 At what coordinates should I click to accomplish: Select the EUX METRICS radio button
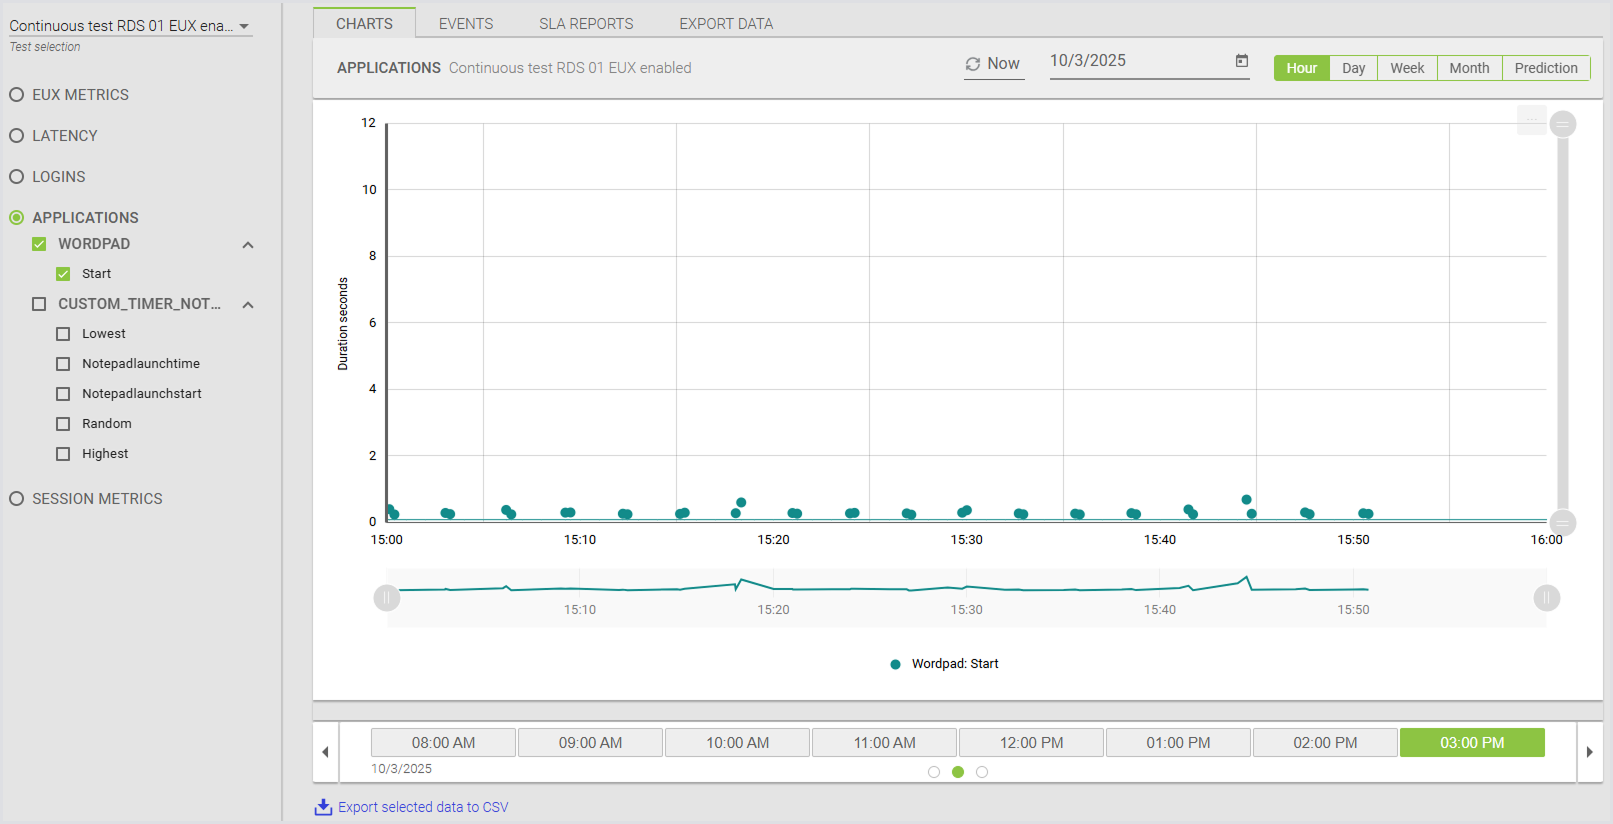click(17, 95)
